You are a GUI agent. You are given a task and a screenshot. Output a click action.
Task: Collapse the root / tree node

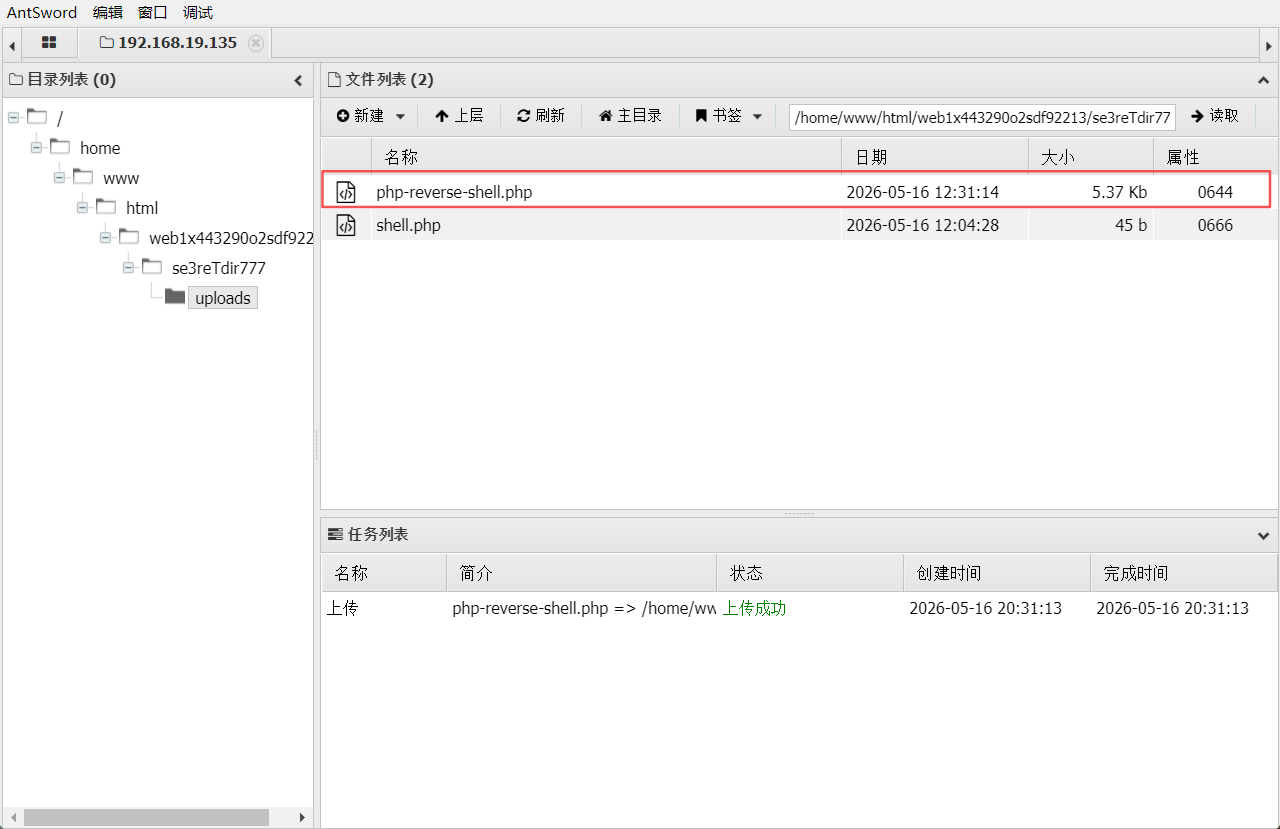click(13, 117)
